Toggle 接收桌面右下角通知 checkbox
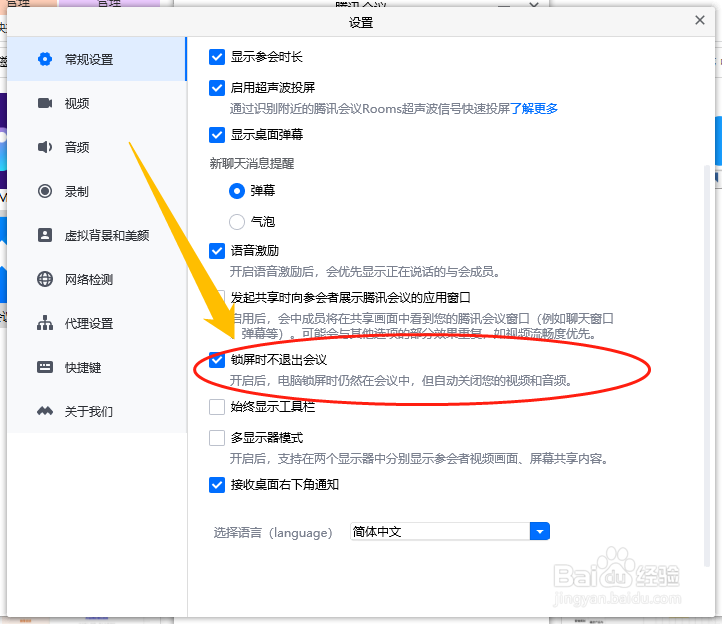The height and width of the screenshot is (624, 722). [217, 485]
